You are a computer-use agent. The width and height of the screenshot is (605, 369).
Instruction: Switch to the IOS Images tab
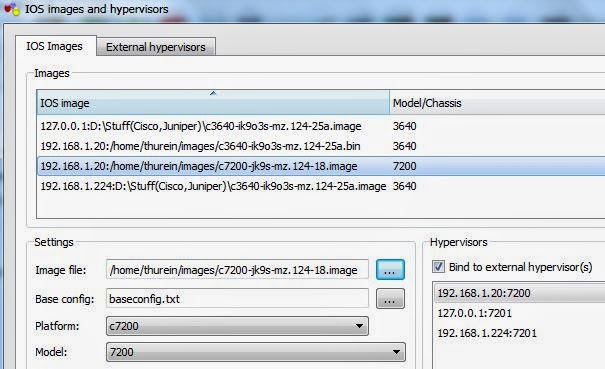point(55,46)
